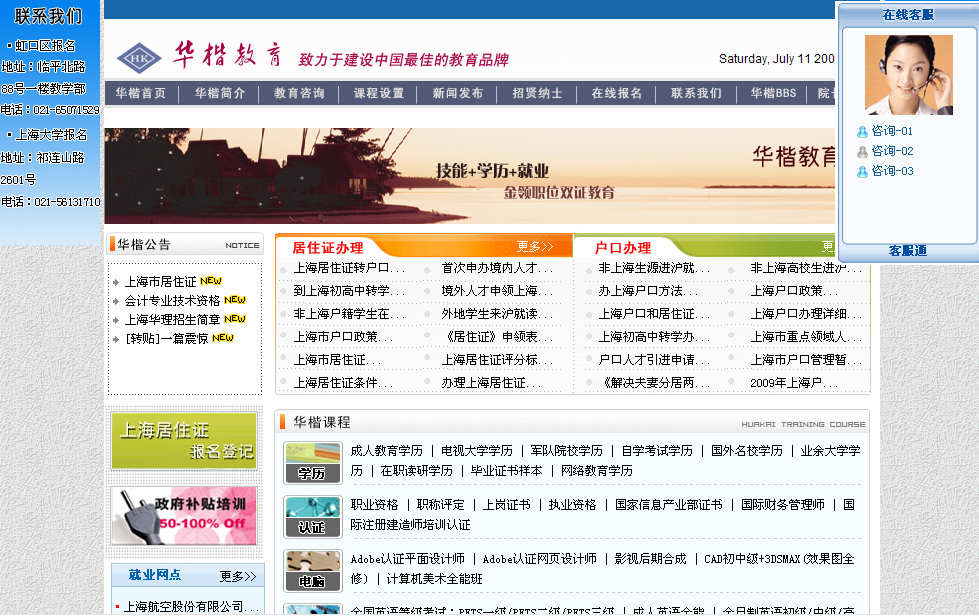Open 上海市户口管理暂 article link
The image size is (979, 616).
pos(805,360)
